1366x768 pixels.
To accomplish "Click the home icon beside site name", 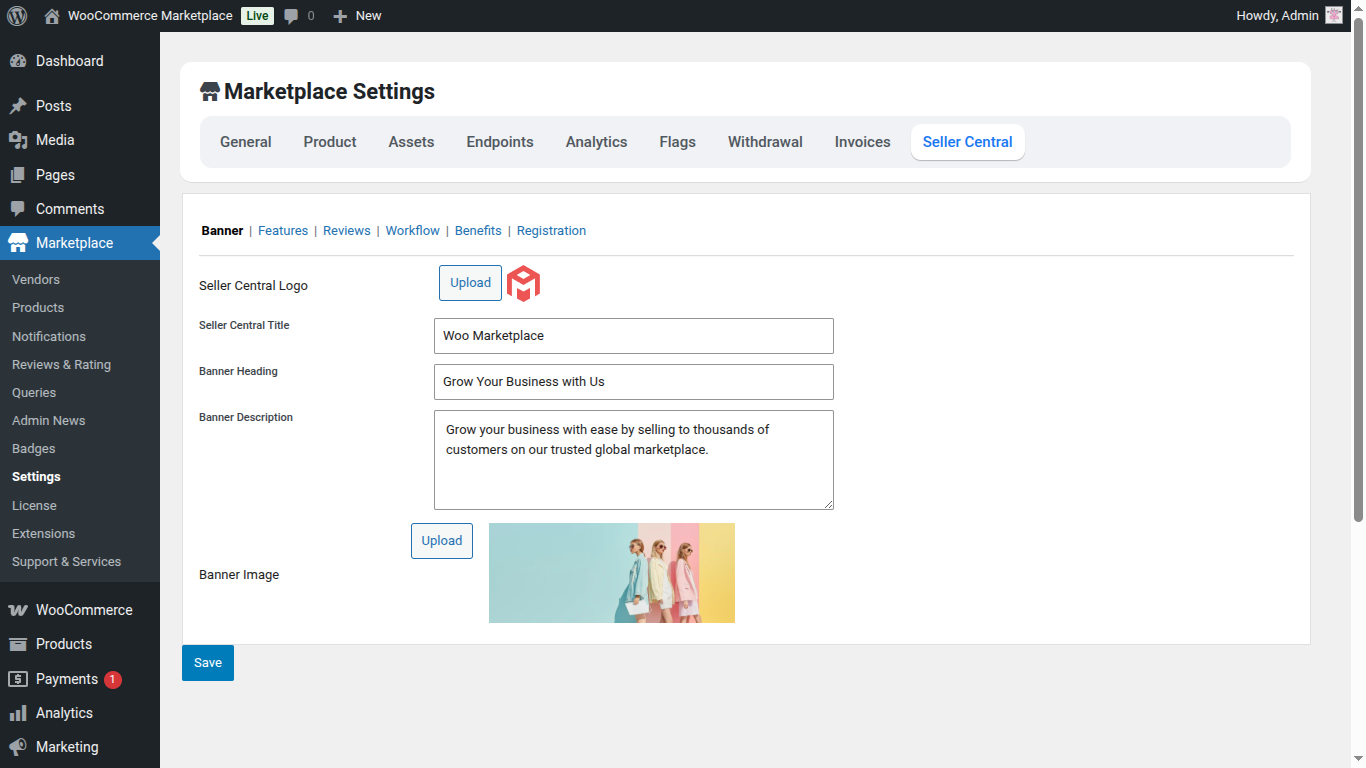I will (52, 16).
